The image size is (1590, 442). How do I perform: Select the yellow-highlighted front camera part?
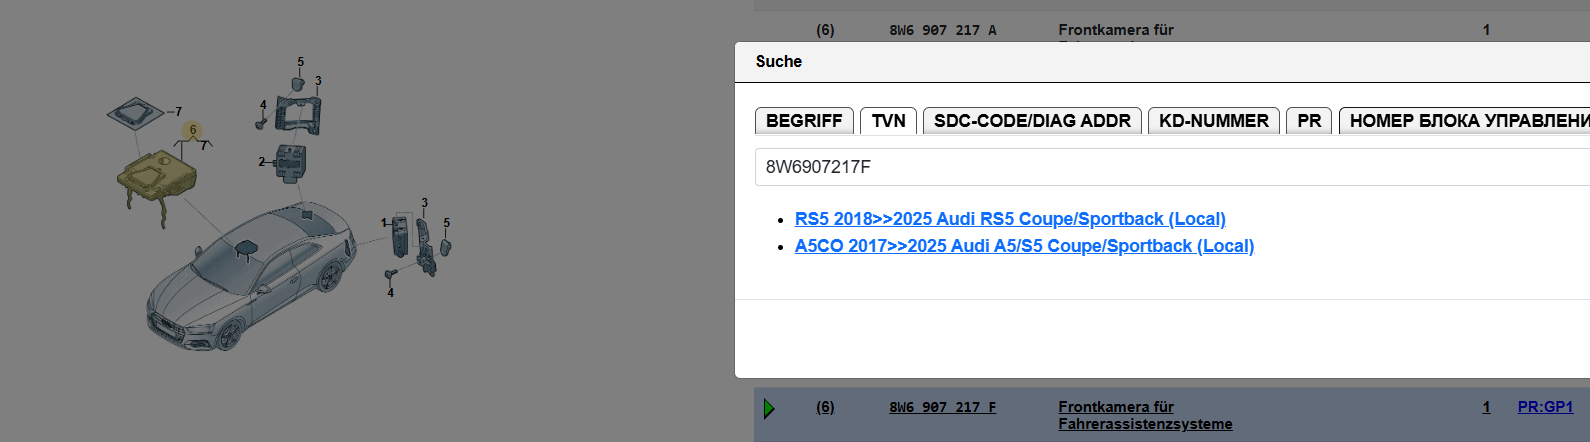[157, 180]
